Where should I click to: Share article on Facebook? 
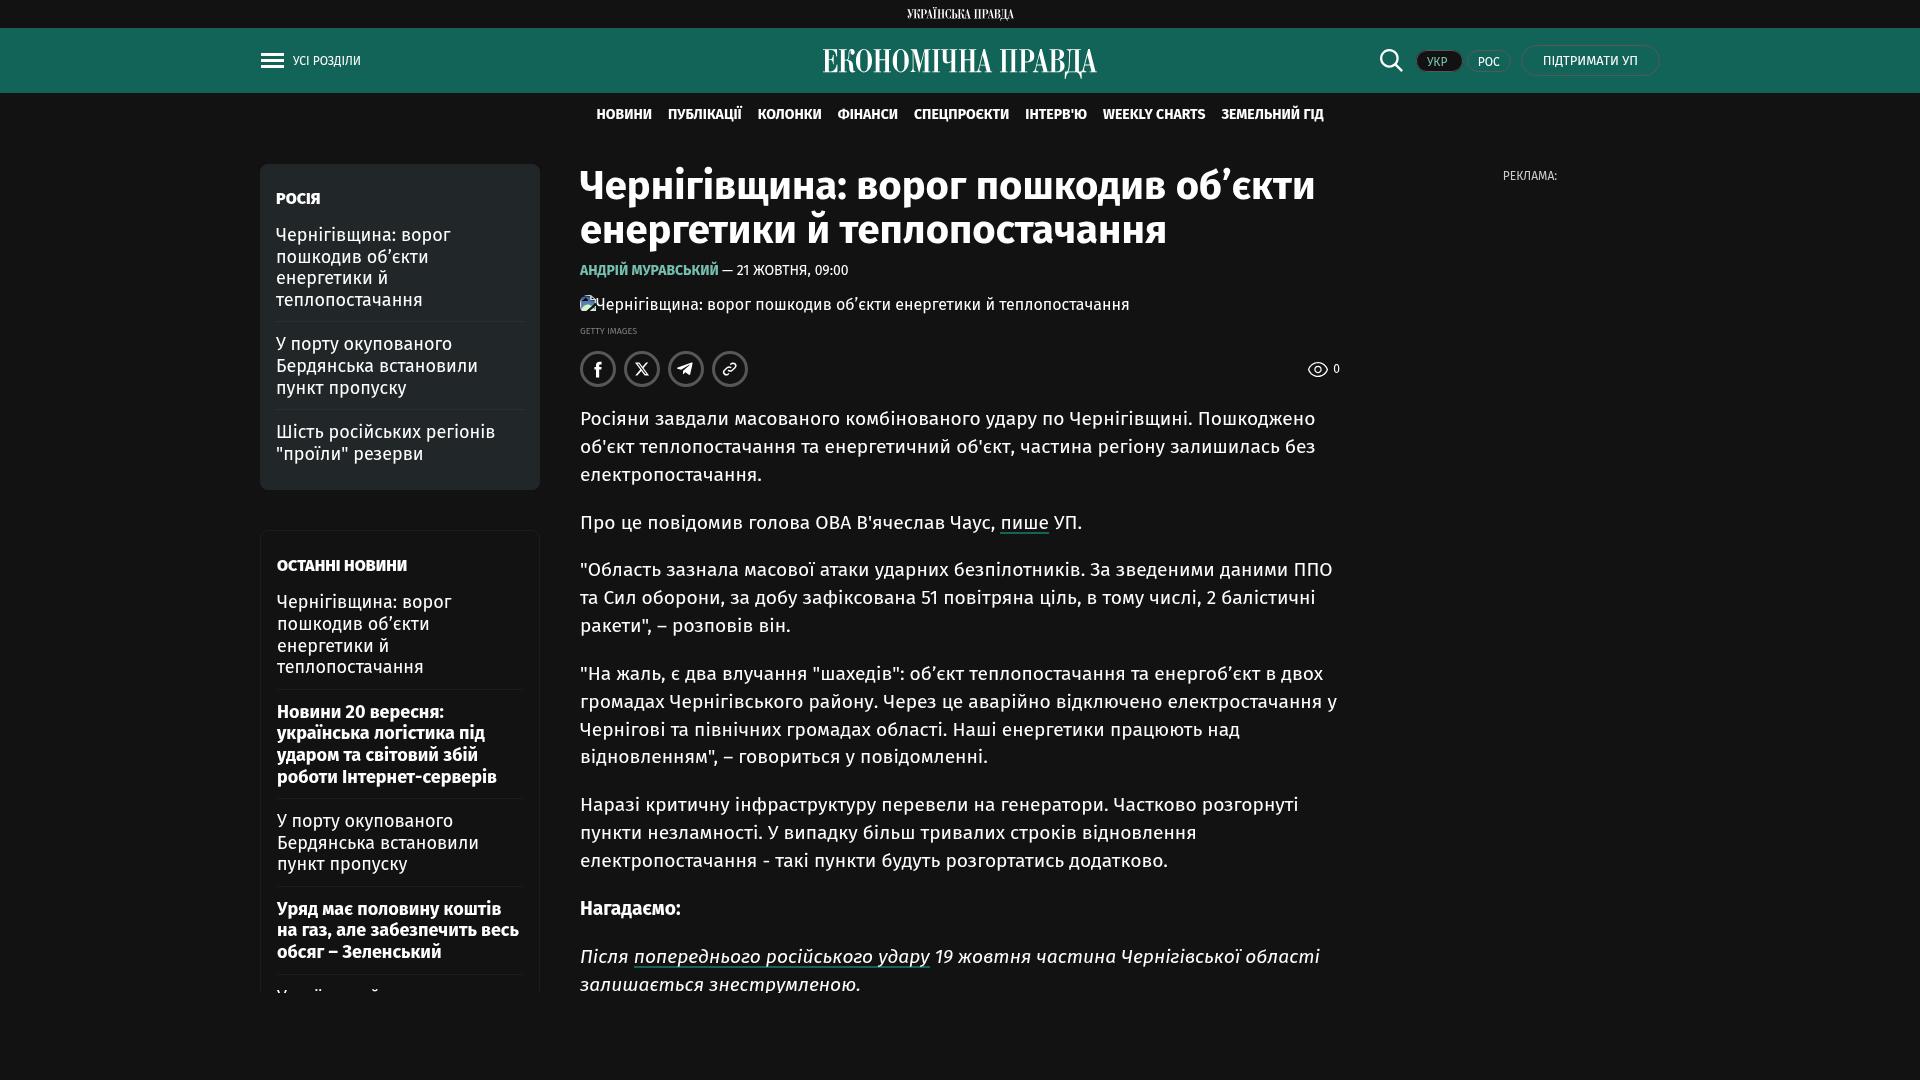coord(598,369)
